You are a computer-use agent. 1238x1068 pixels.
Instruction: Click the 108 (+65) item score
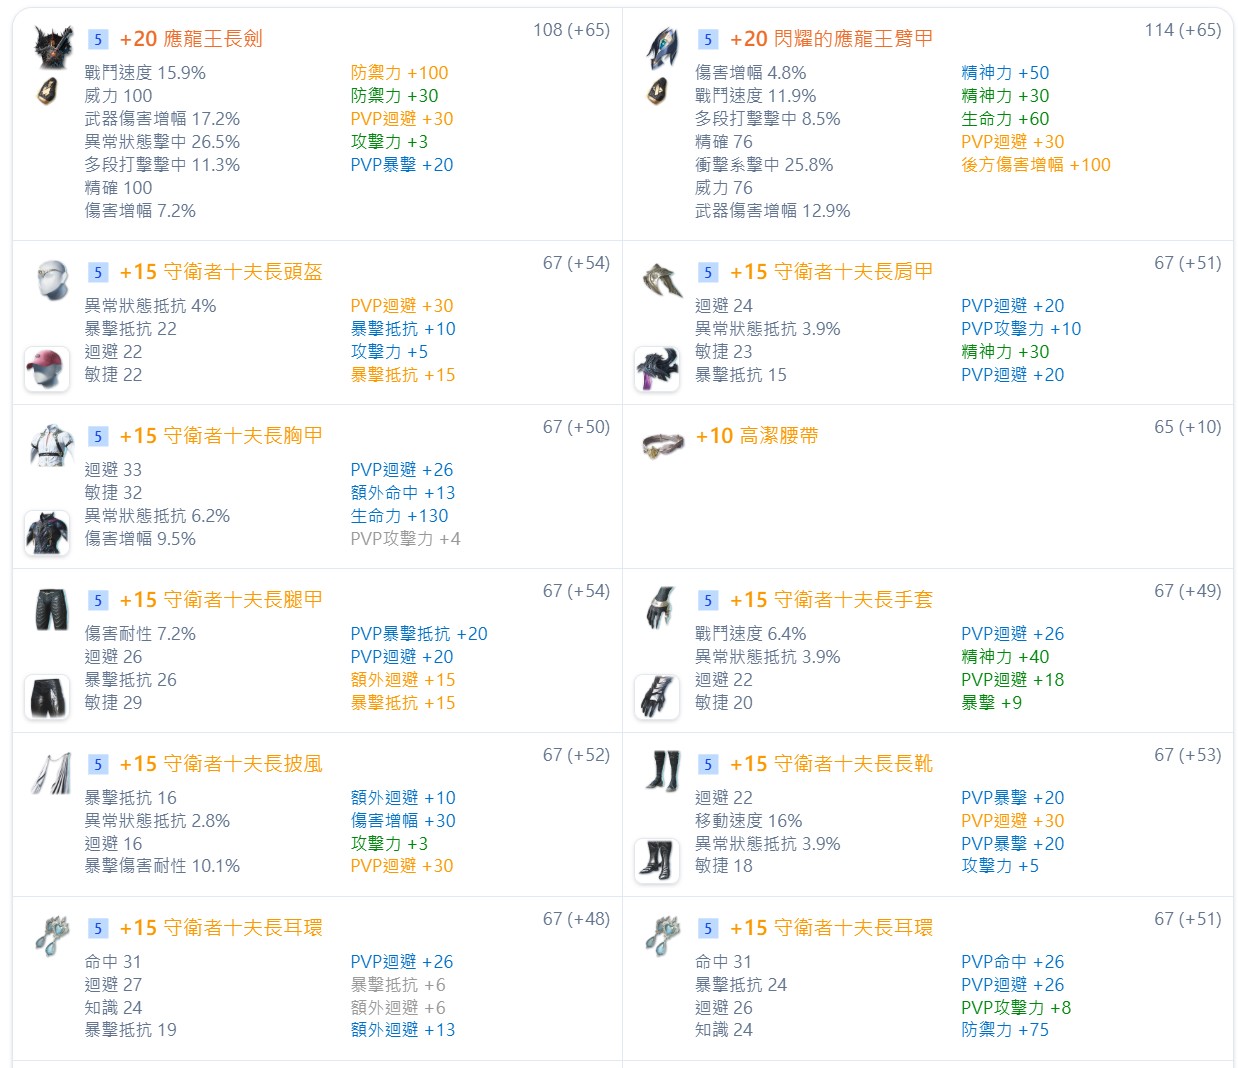571,30
